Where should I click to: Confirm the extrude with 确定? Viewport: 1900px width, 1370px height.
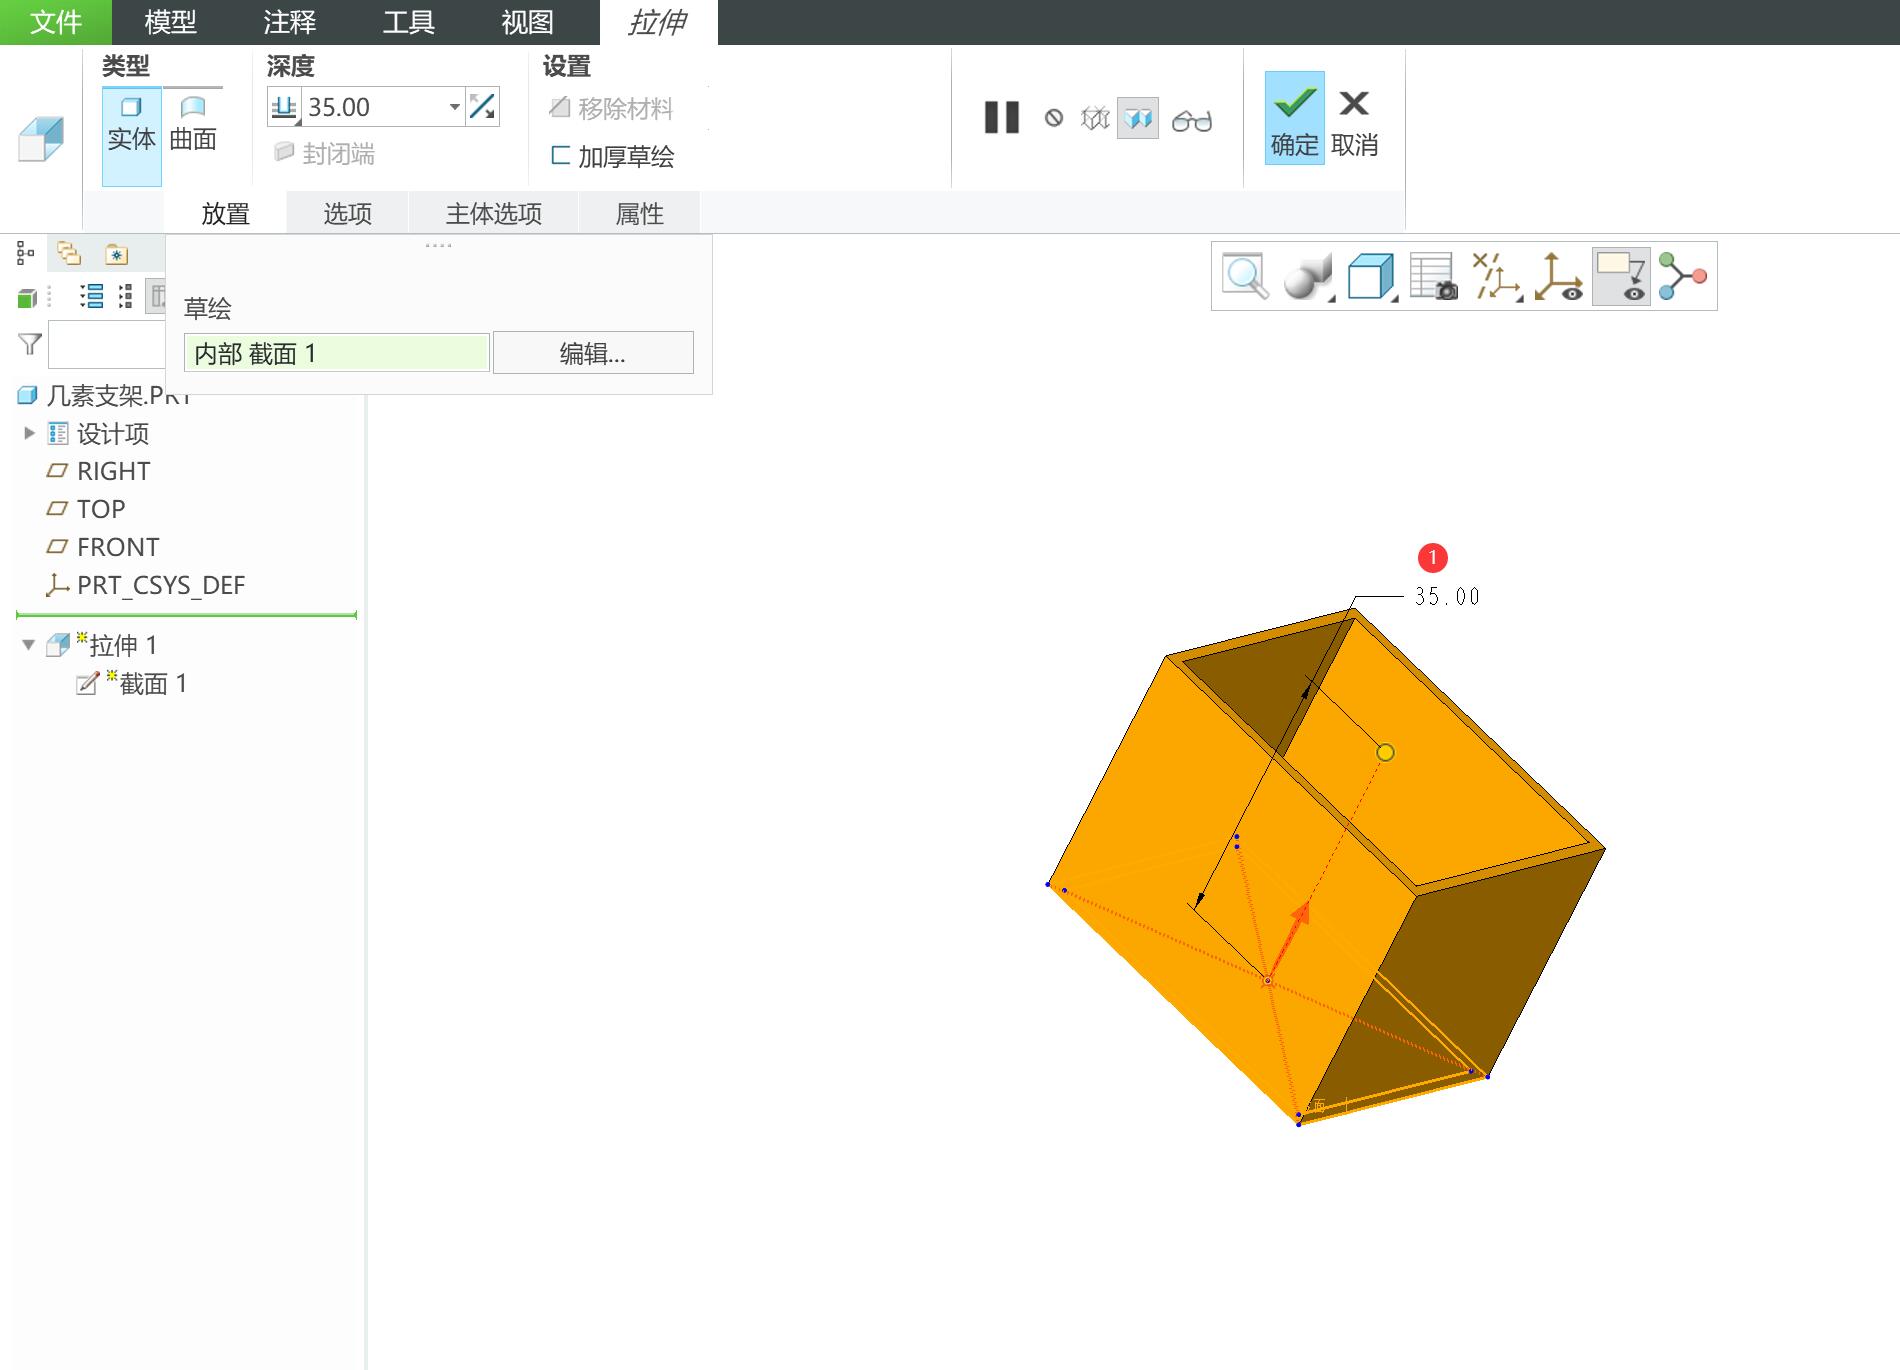coord(1295,118)
